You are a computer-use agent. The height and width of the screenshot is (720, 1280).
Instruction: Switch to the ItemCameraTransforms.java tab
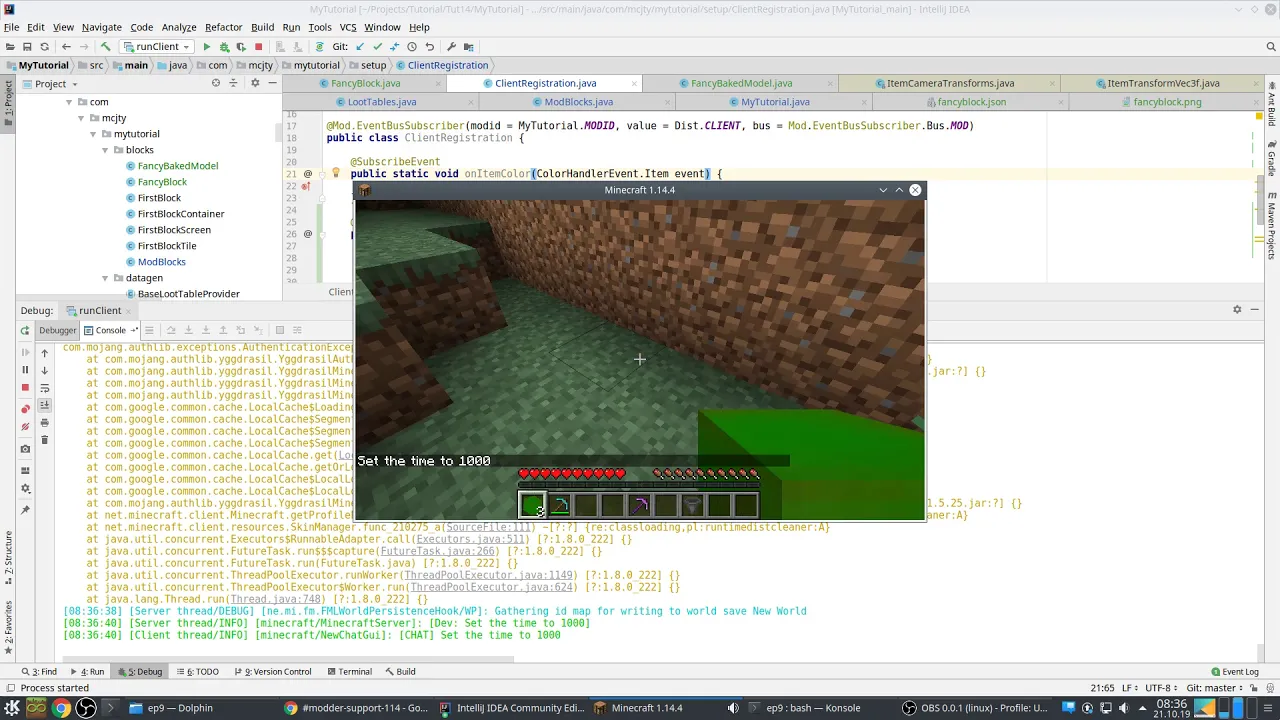pyautogui.click(x=950, y=84)
